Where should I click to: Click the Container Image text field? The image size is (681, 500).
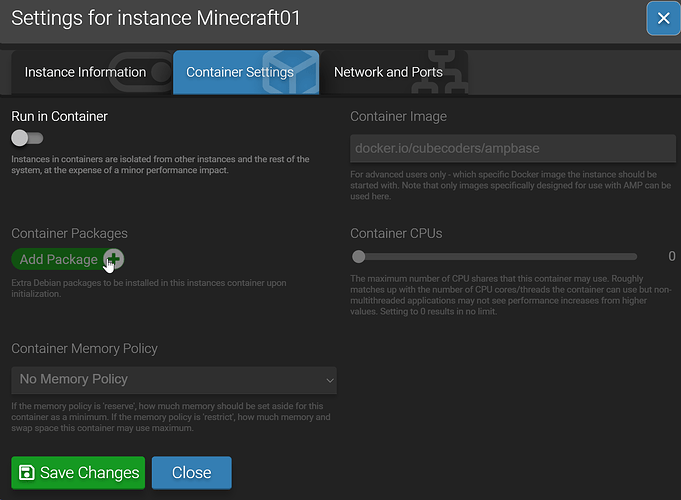513,148
